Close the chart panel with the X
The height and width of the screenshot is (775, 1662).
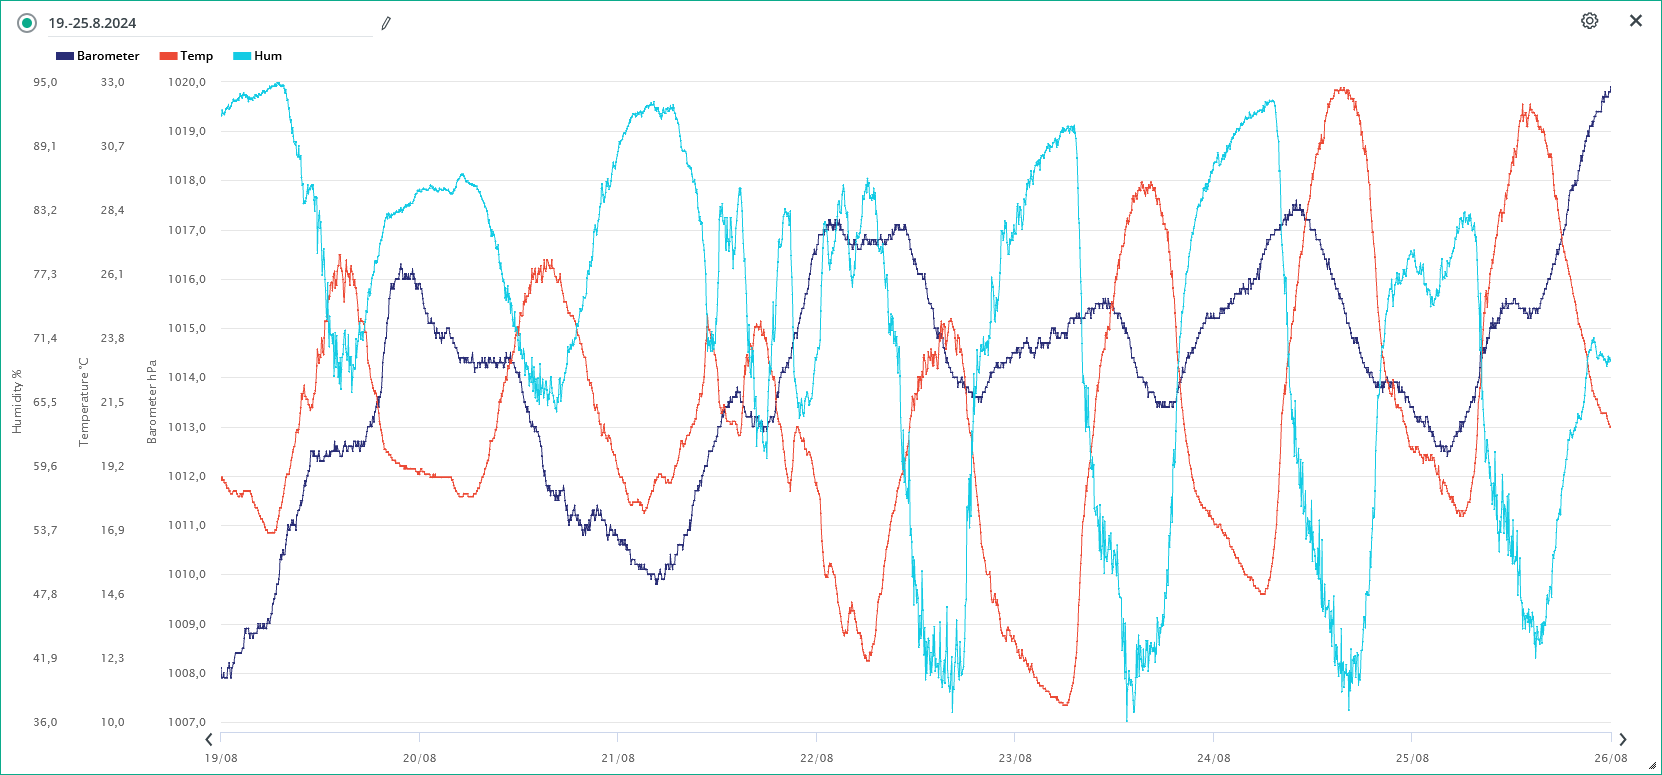(x=1636, y=21)
